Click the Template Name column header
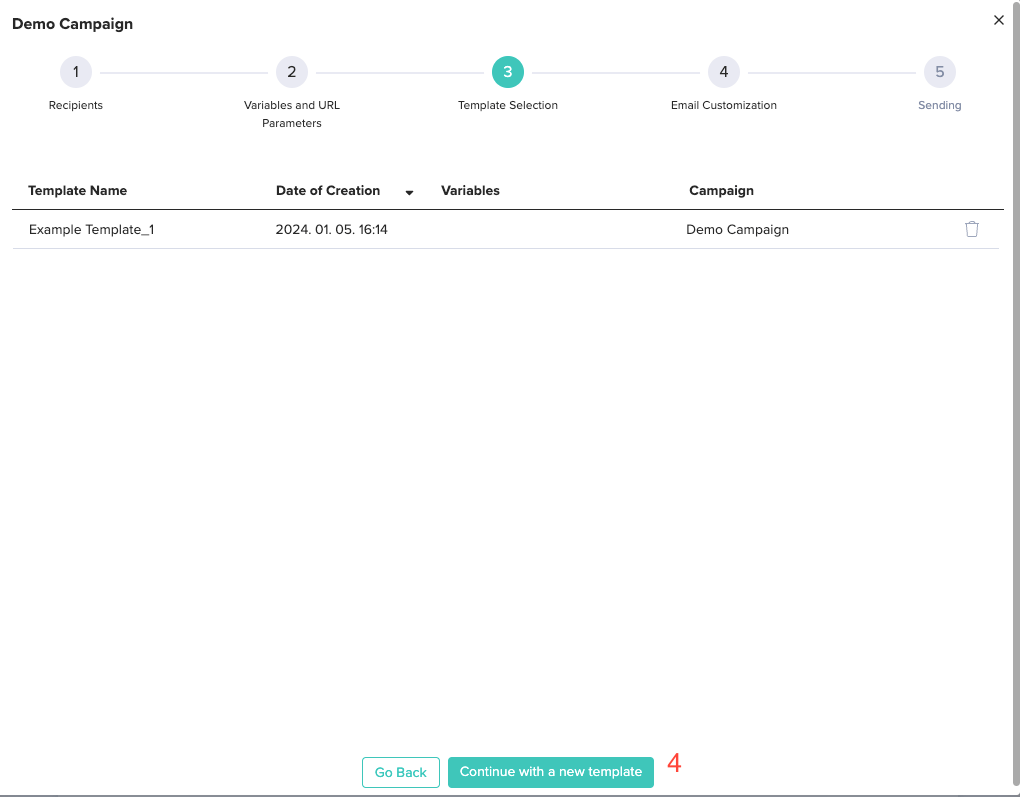Screen dimensions: 1020x797 click(77, 190)
